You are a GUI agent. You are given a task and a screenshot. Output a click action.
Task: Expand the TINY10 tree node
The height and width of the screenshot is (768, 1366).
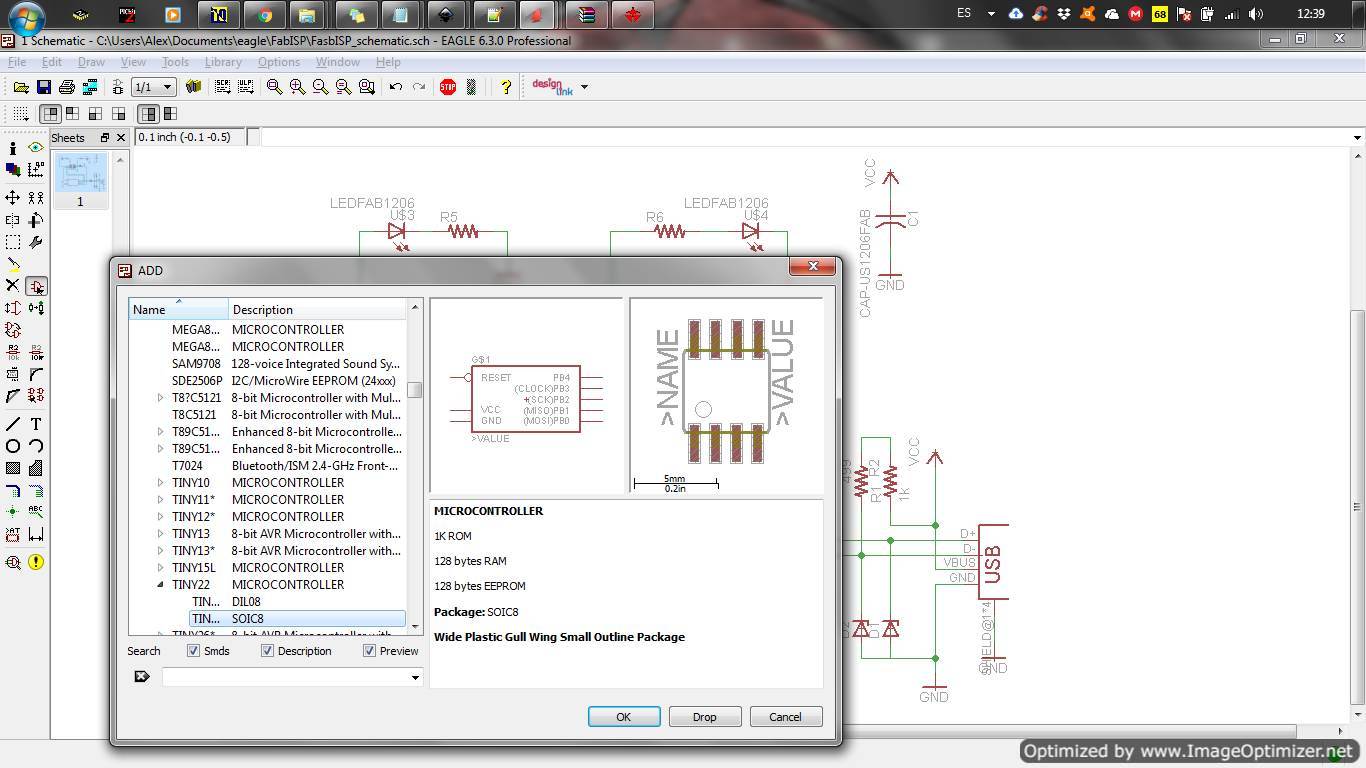pyautogui.click(x=160, y=482)
